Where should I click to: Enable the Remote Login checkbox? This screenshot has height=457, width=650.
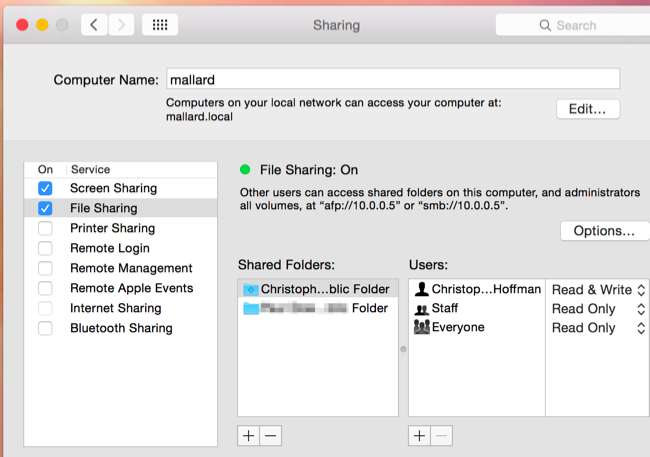(x=45, y=248)
